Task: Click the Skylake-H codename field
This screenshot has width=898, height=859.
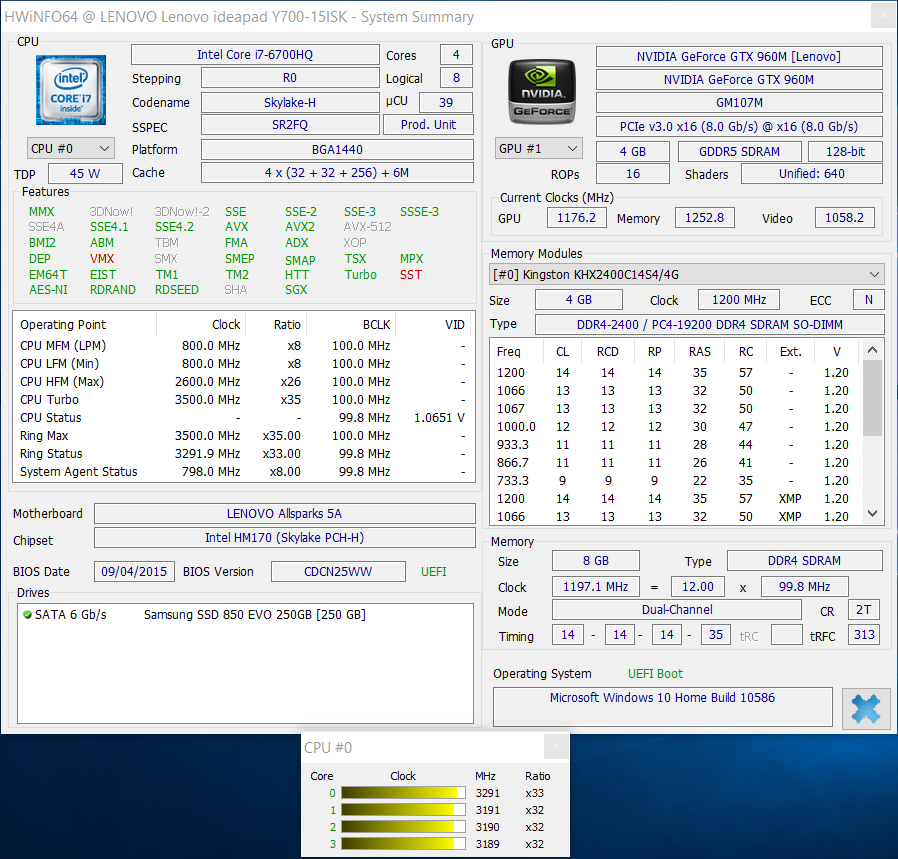Action: 290,103
